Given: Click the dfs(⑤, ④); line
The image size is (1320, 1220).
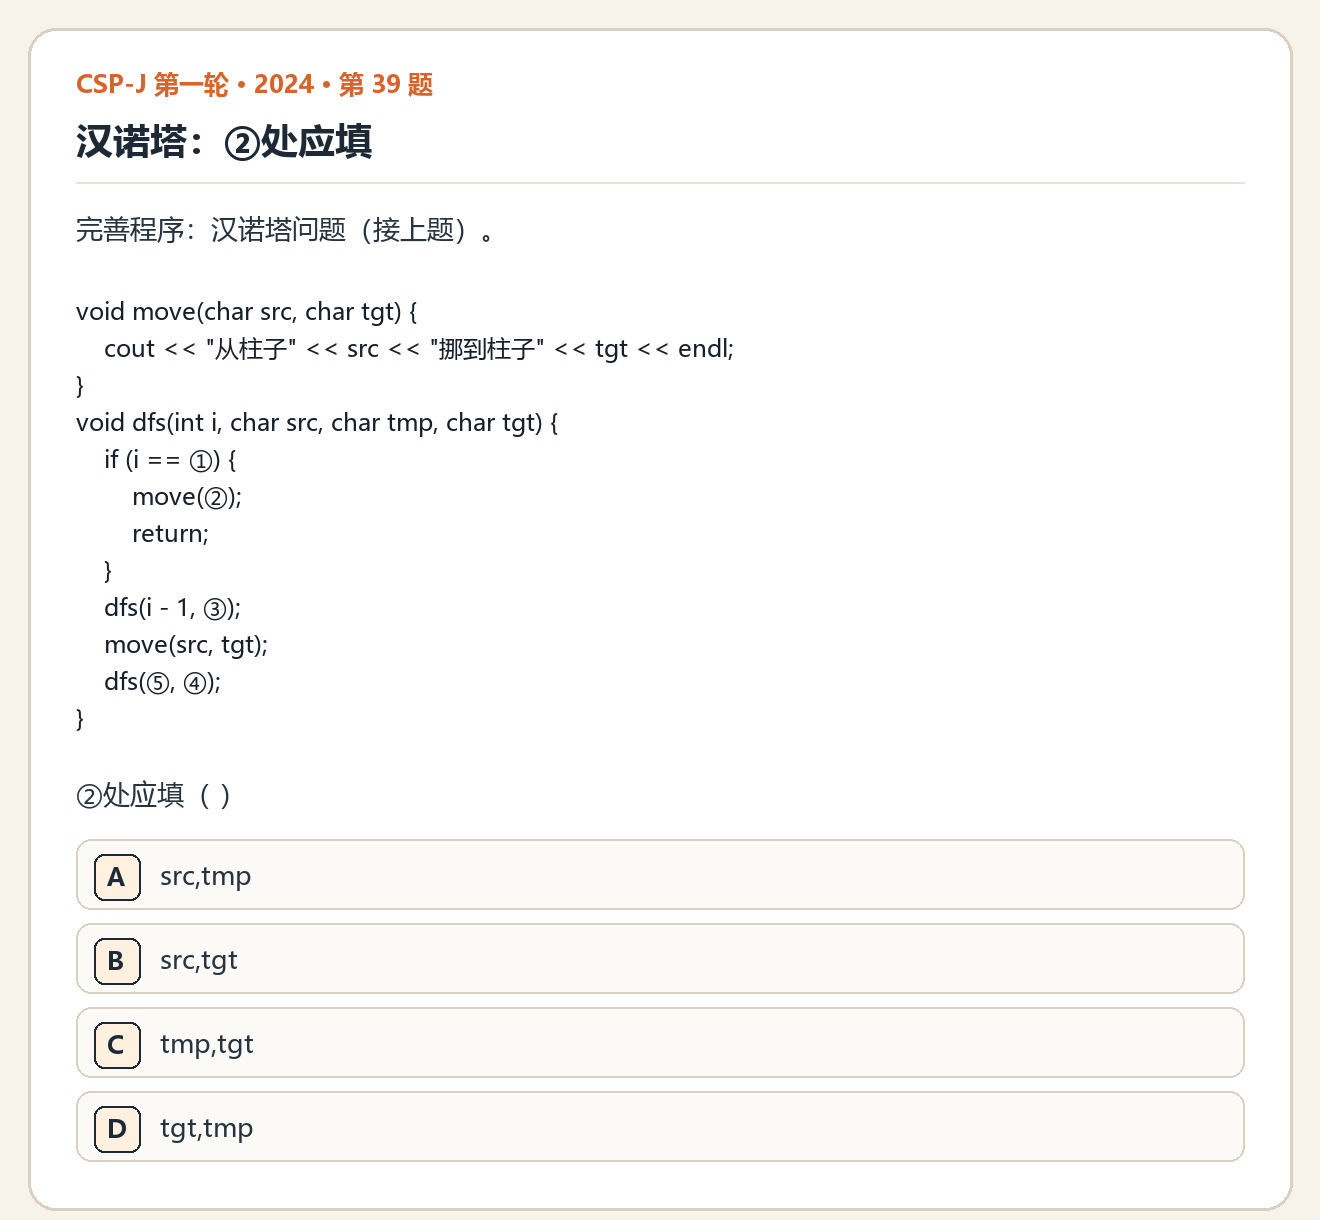Looking at the screenshot, I should coord(162,682).
